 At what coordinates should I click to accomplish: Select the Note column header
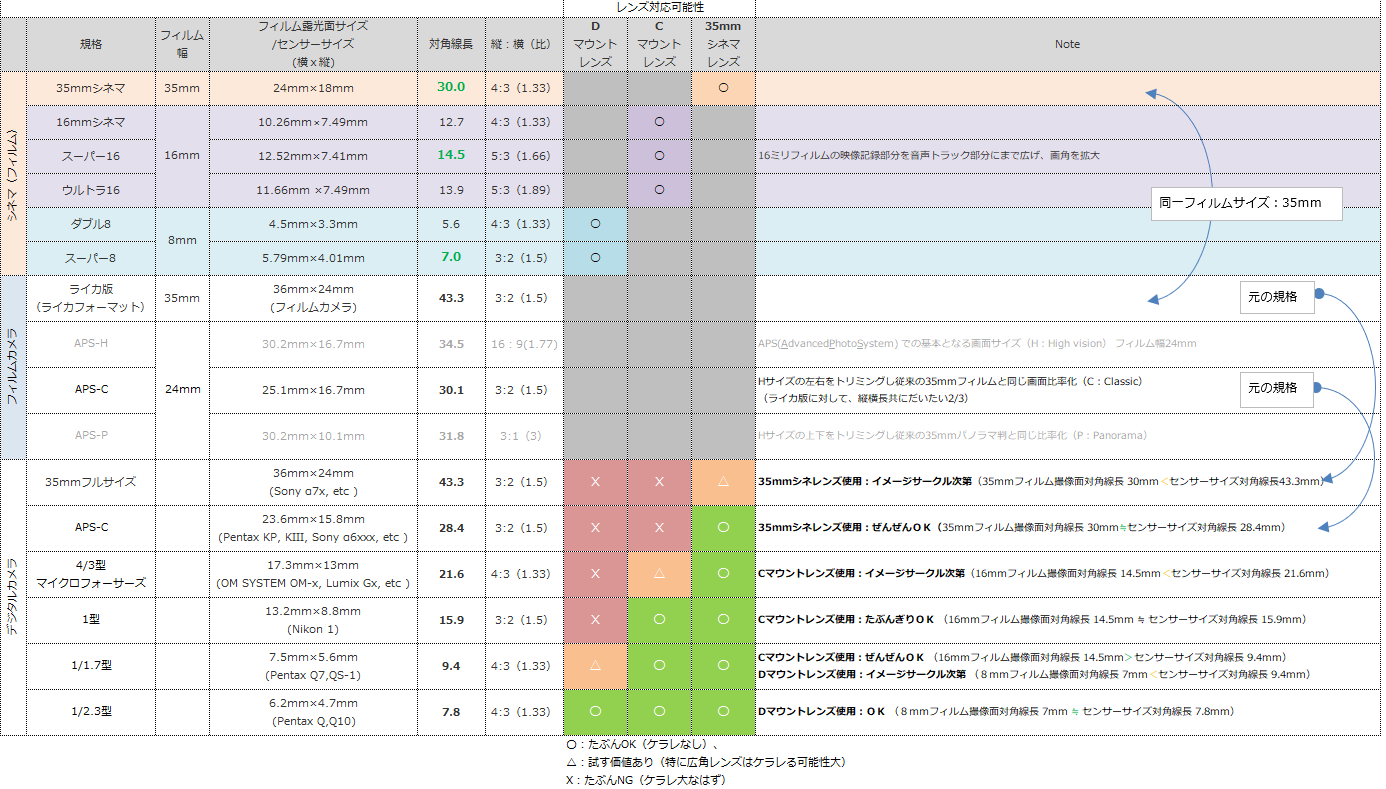pos(1067,44)
